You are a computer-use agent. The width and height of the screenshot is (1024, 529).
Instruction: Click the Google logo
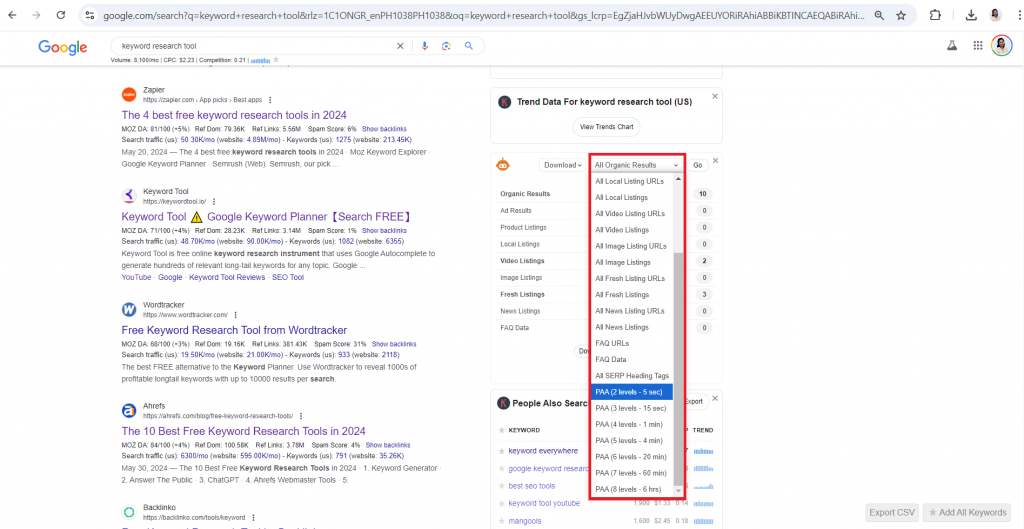click(x=63, y=47)
